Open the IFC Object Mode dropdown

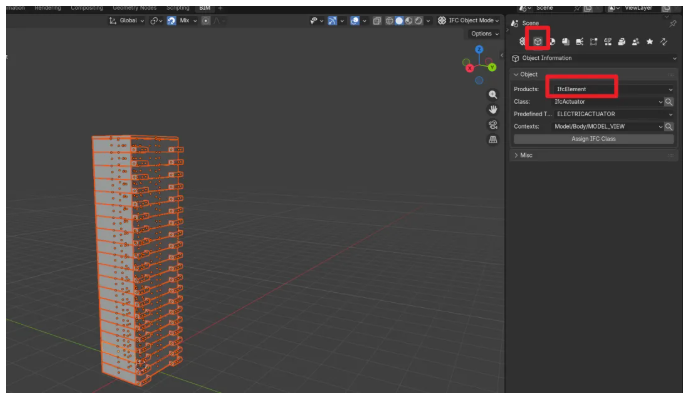click(x=468, y=20)
